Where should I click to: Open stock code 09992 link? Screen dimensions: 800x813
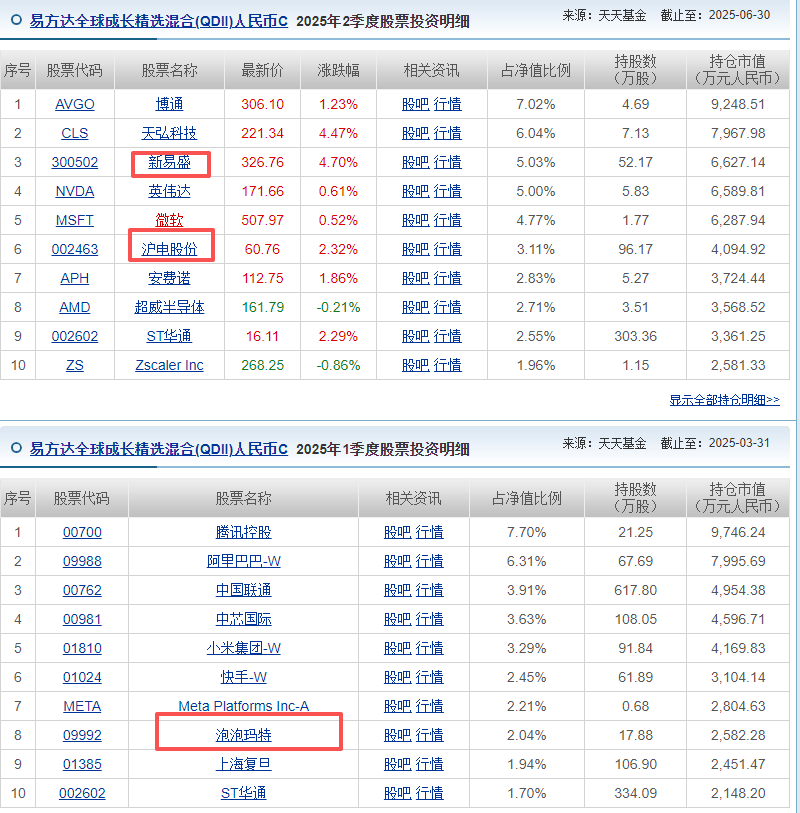pyautogui.click(x=82, y=736)
